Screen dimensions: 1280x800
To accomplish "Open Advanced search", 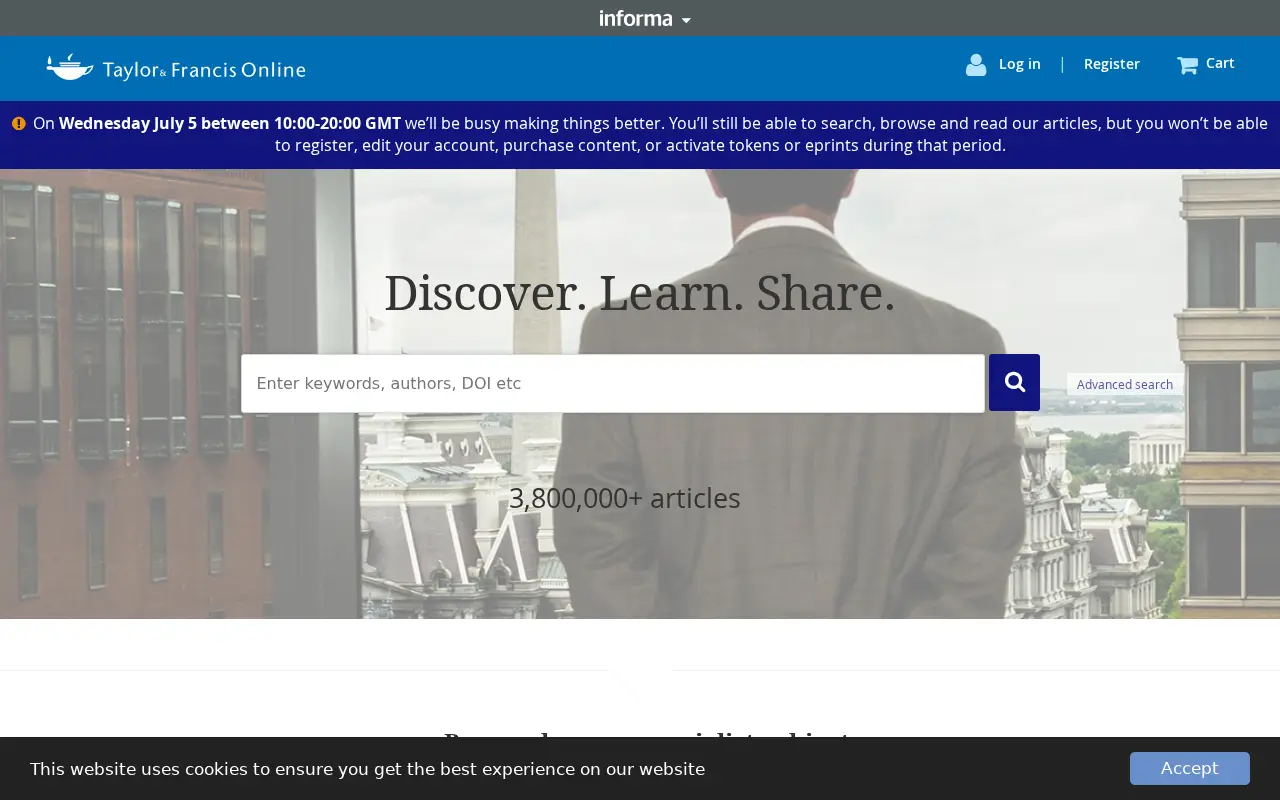I will point(1125,384).
